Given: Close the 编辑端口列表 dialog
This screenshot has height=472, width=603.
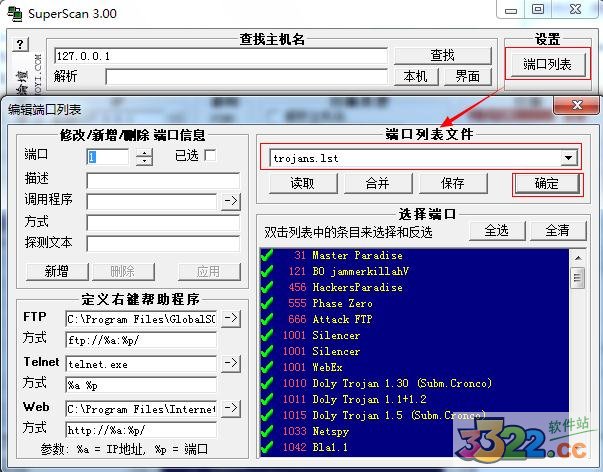Looking at the screenshot, I should 577,105.
